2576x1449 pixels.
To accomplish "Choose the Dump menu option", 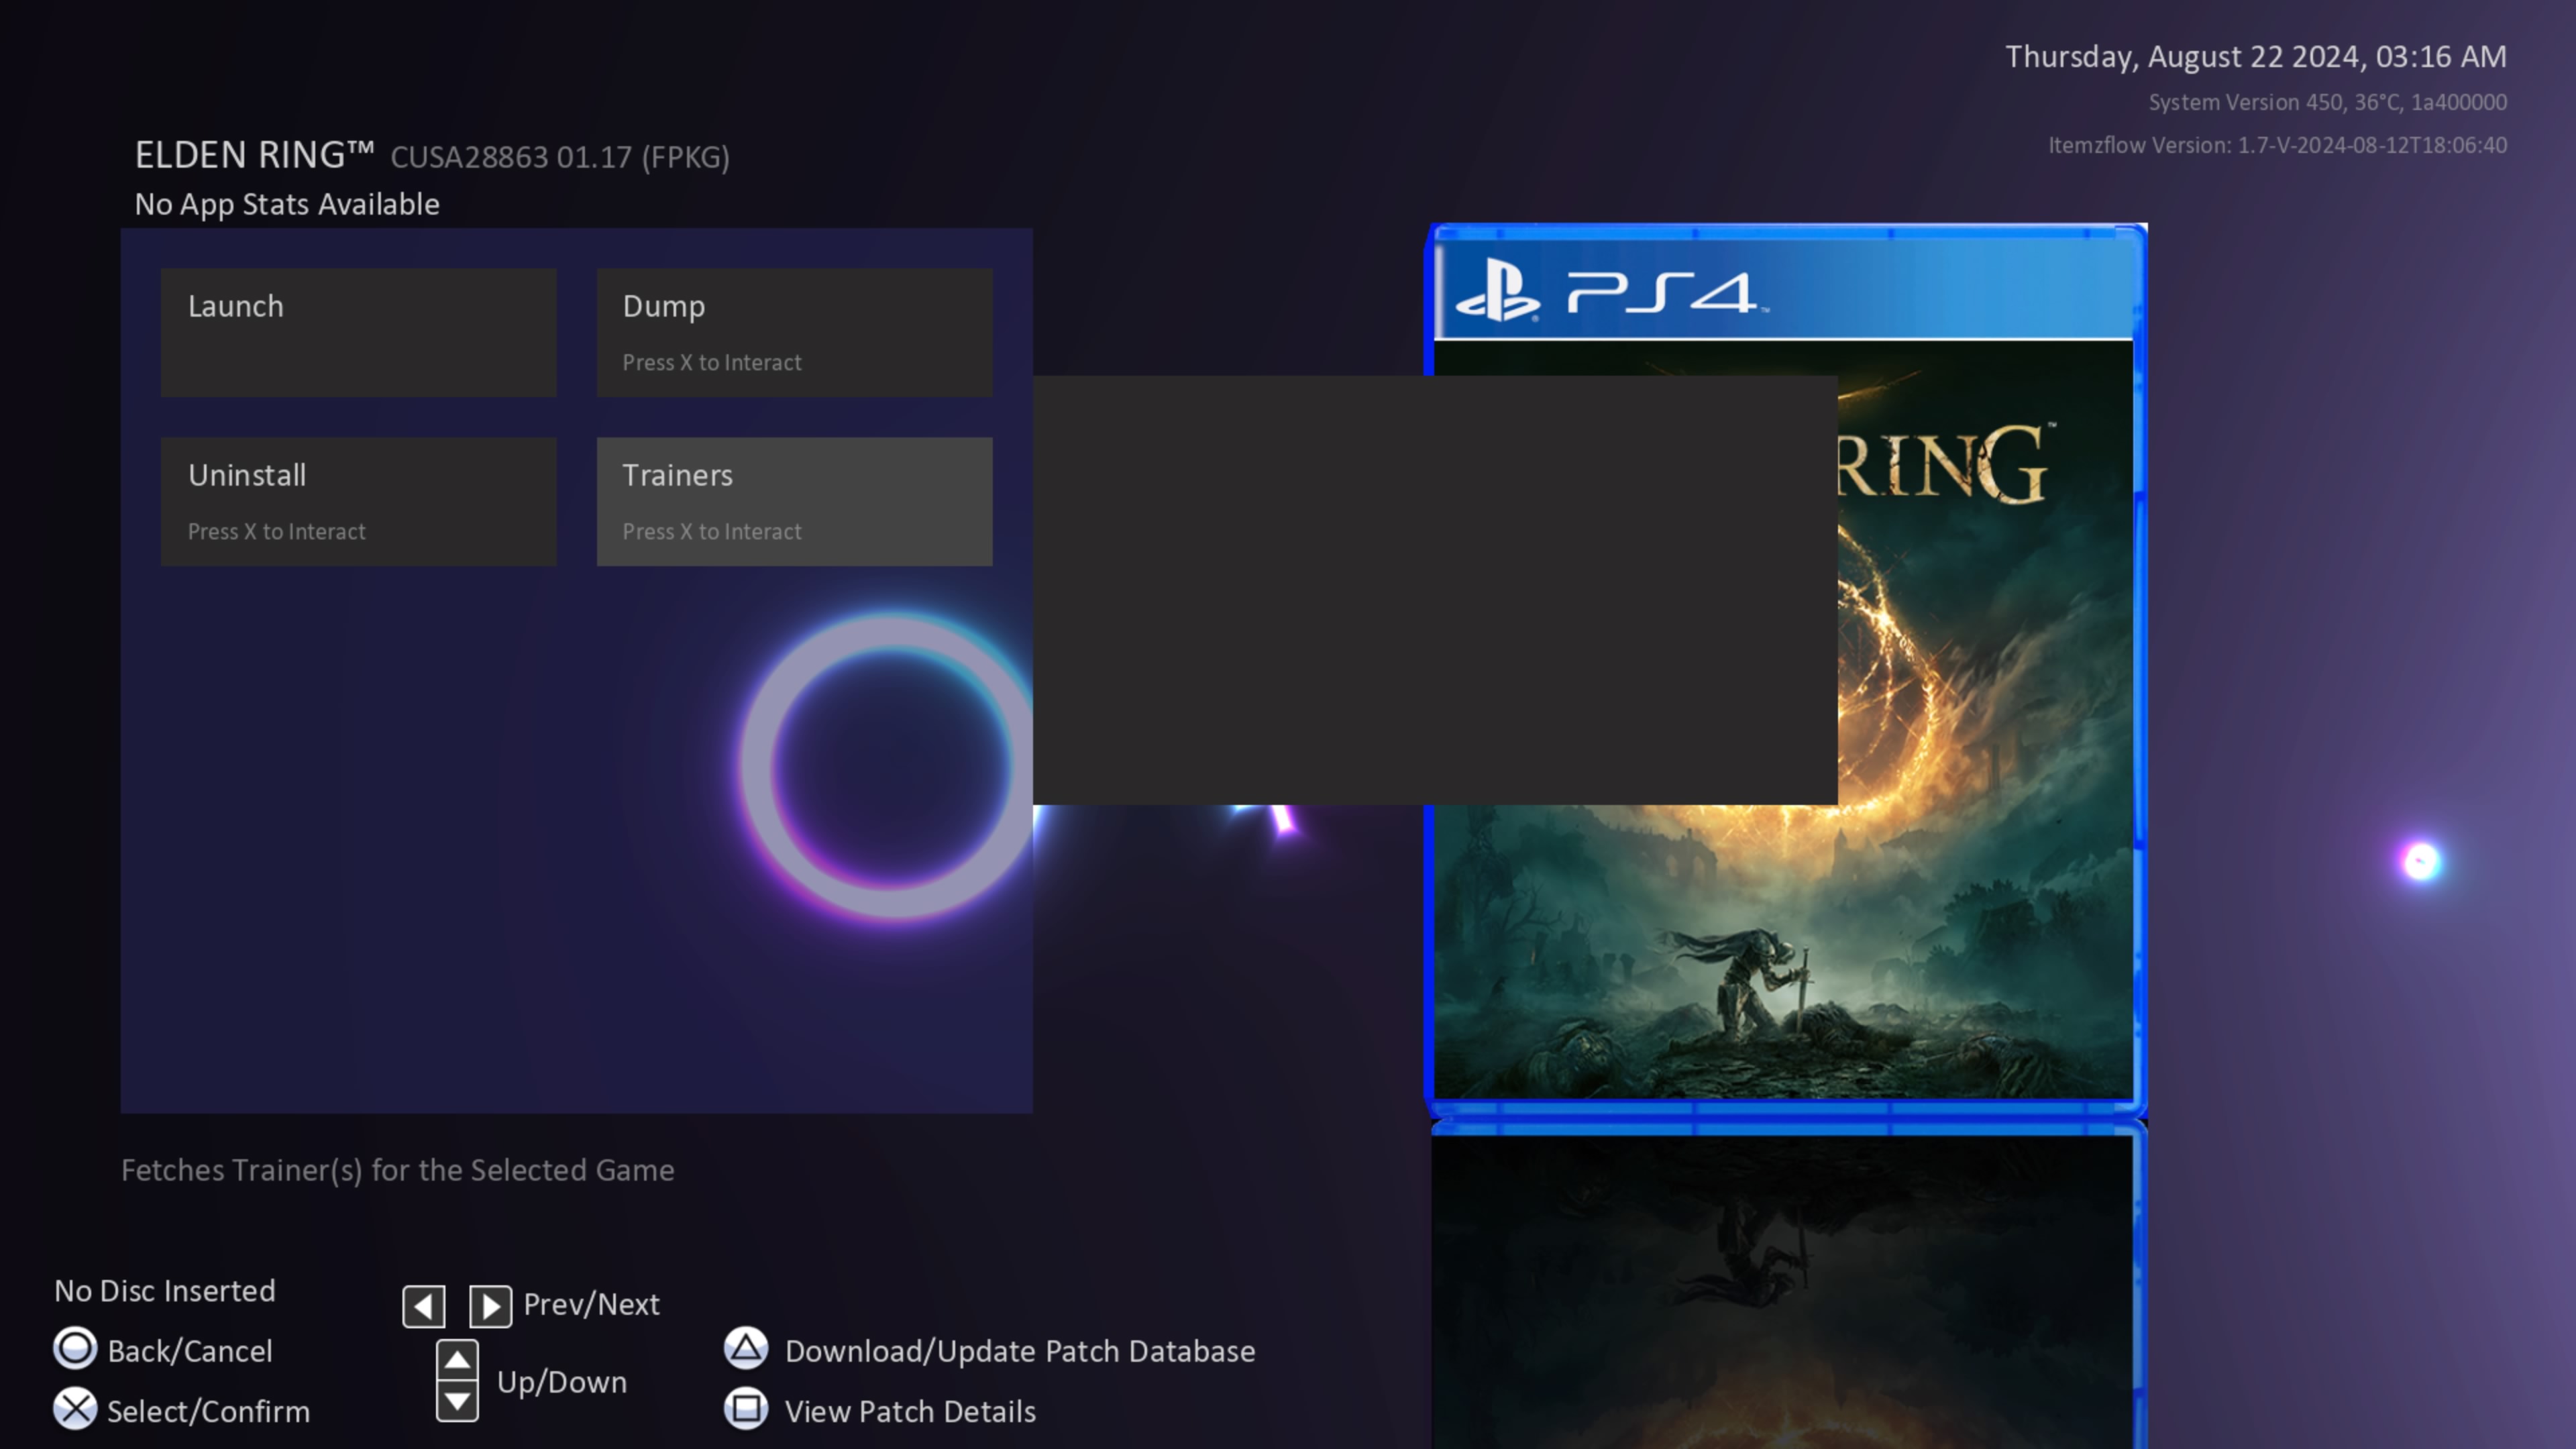I will [x=794, y=332].
